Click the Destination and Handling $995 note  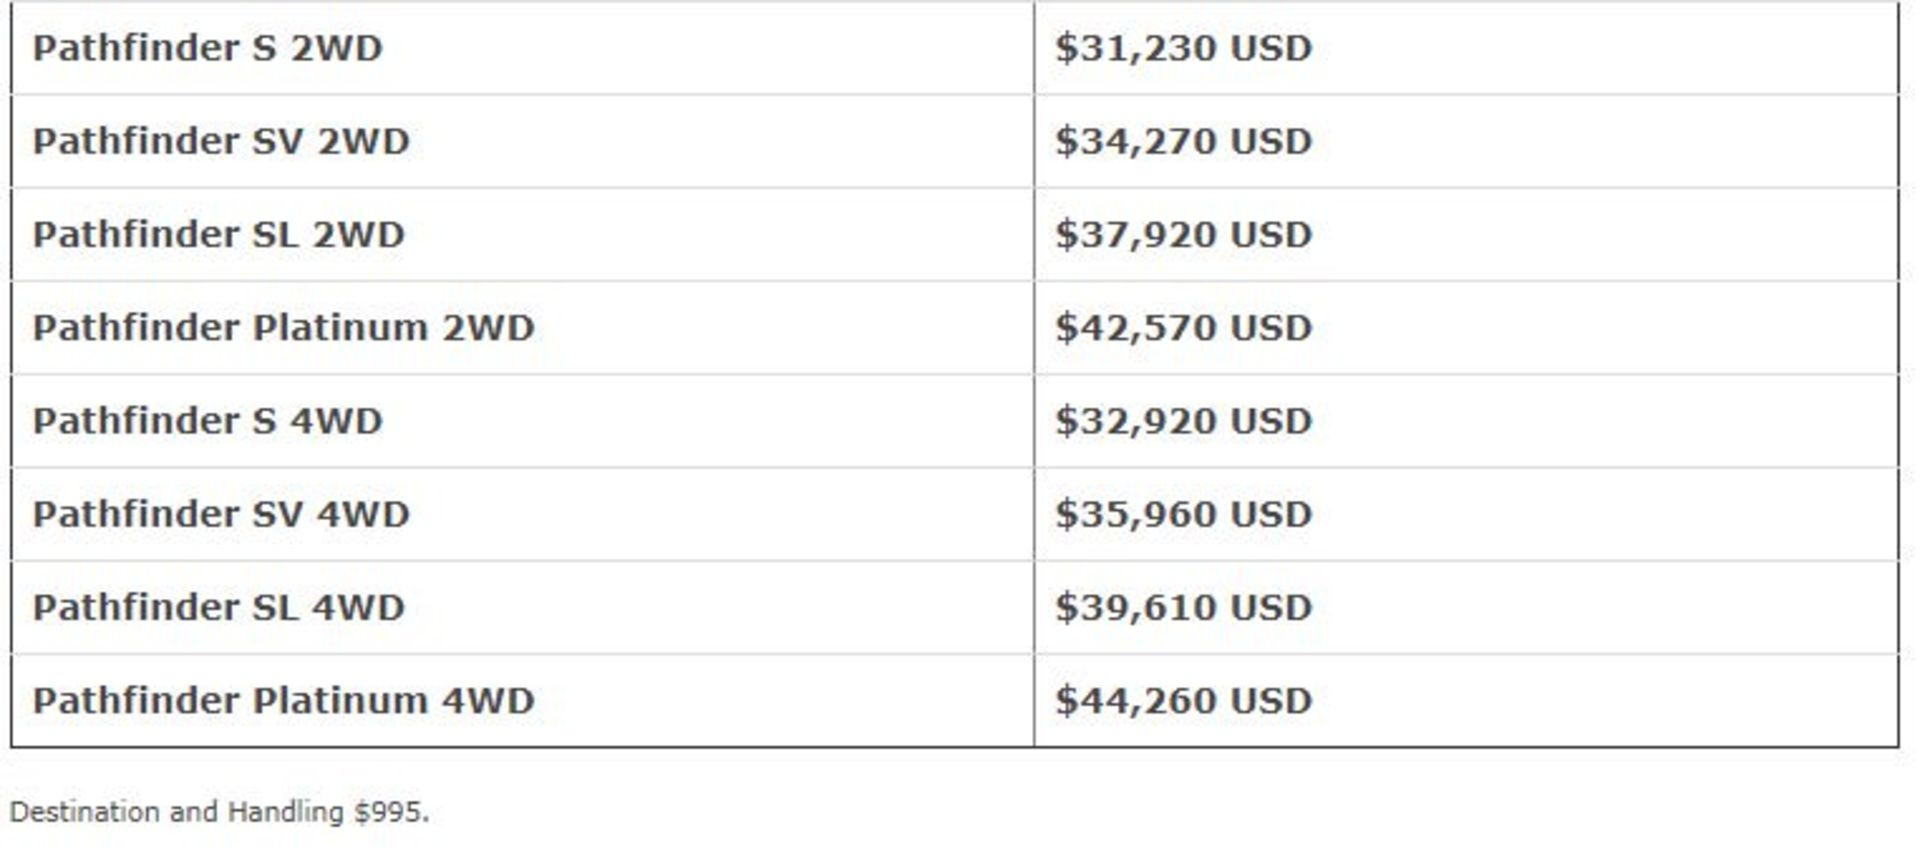pos(219,811)
